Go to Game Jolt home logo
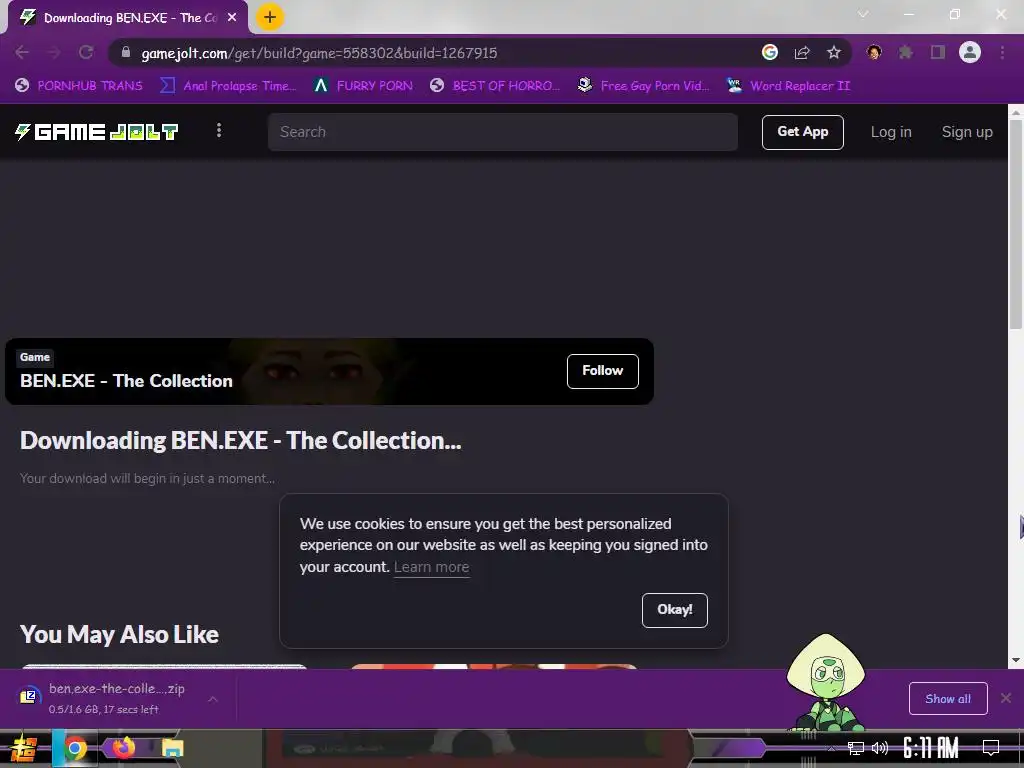The image size is (1024, 768). pos(97,132)
